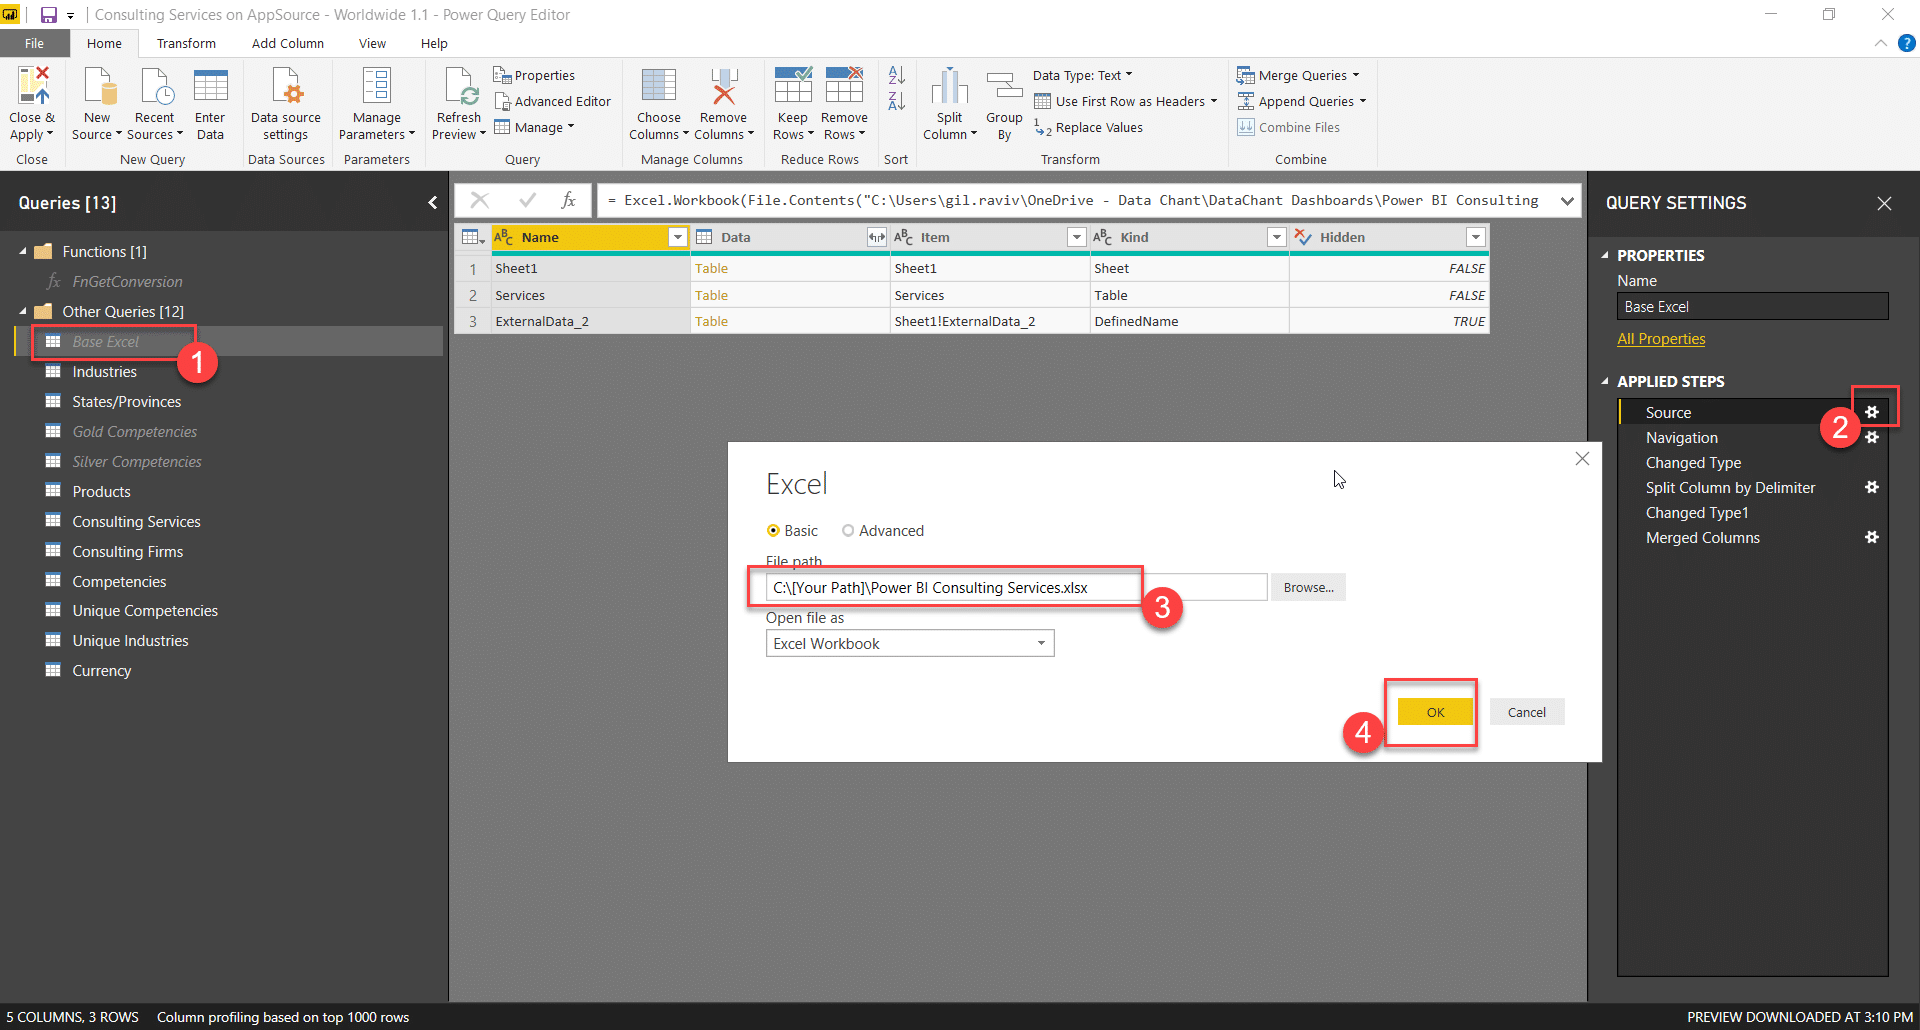
Task: Click the Group By icon
Action: (x=1004, y=86)
